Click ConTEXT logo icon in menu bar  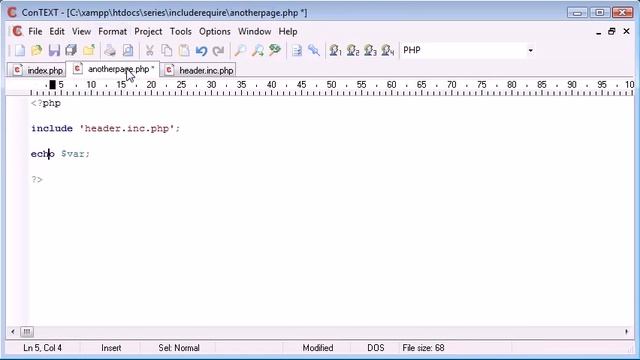pos(17,31)
